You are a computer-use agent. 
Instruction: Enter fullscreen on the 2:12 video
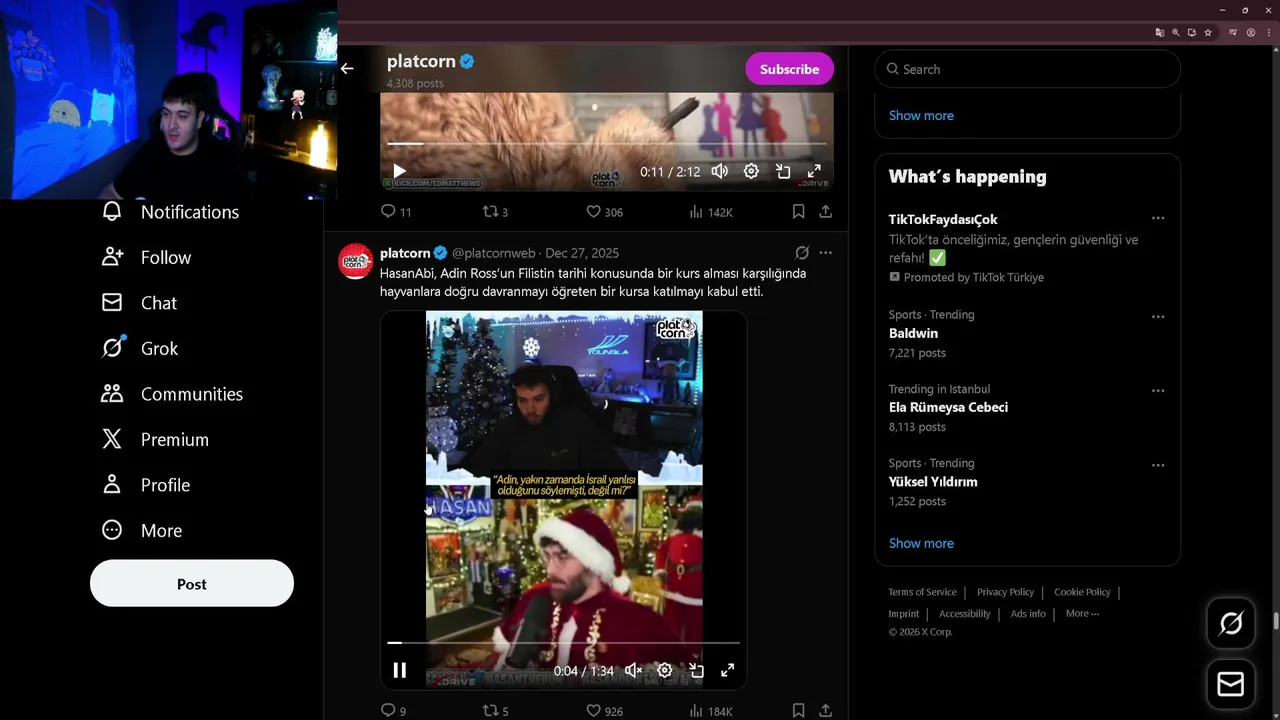pyautogui.click(x=814, y=172)
